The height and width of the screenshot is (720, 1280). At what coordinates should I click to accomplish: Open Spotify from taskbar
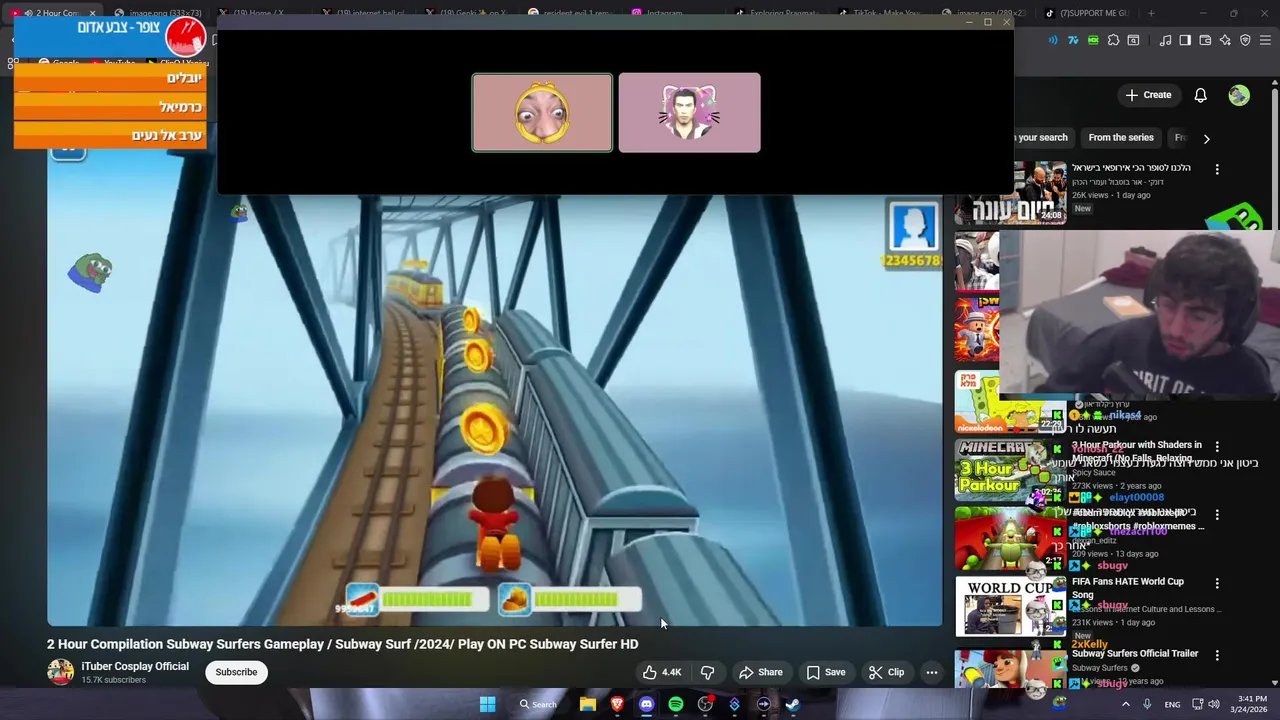(x=676, y=704)
